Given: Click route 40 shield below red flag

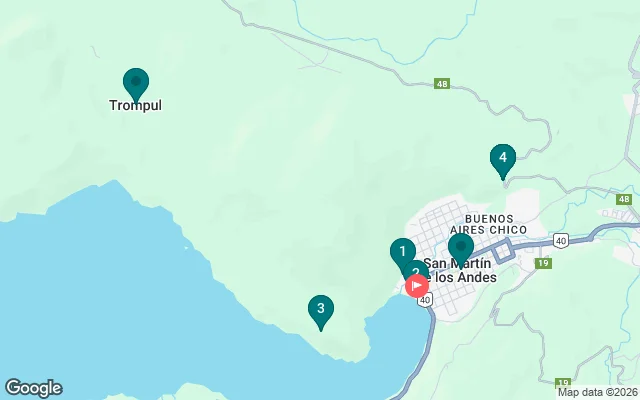Looking at the screenshot, I should pyautogui.click(x=425, y=300).
